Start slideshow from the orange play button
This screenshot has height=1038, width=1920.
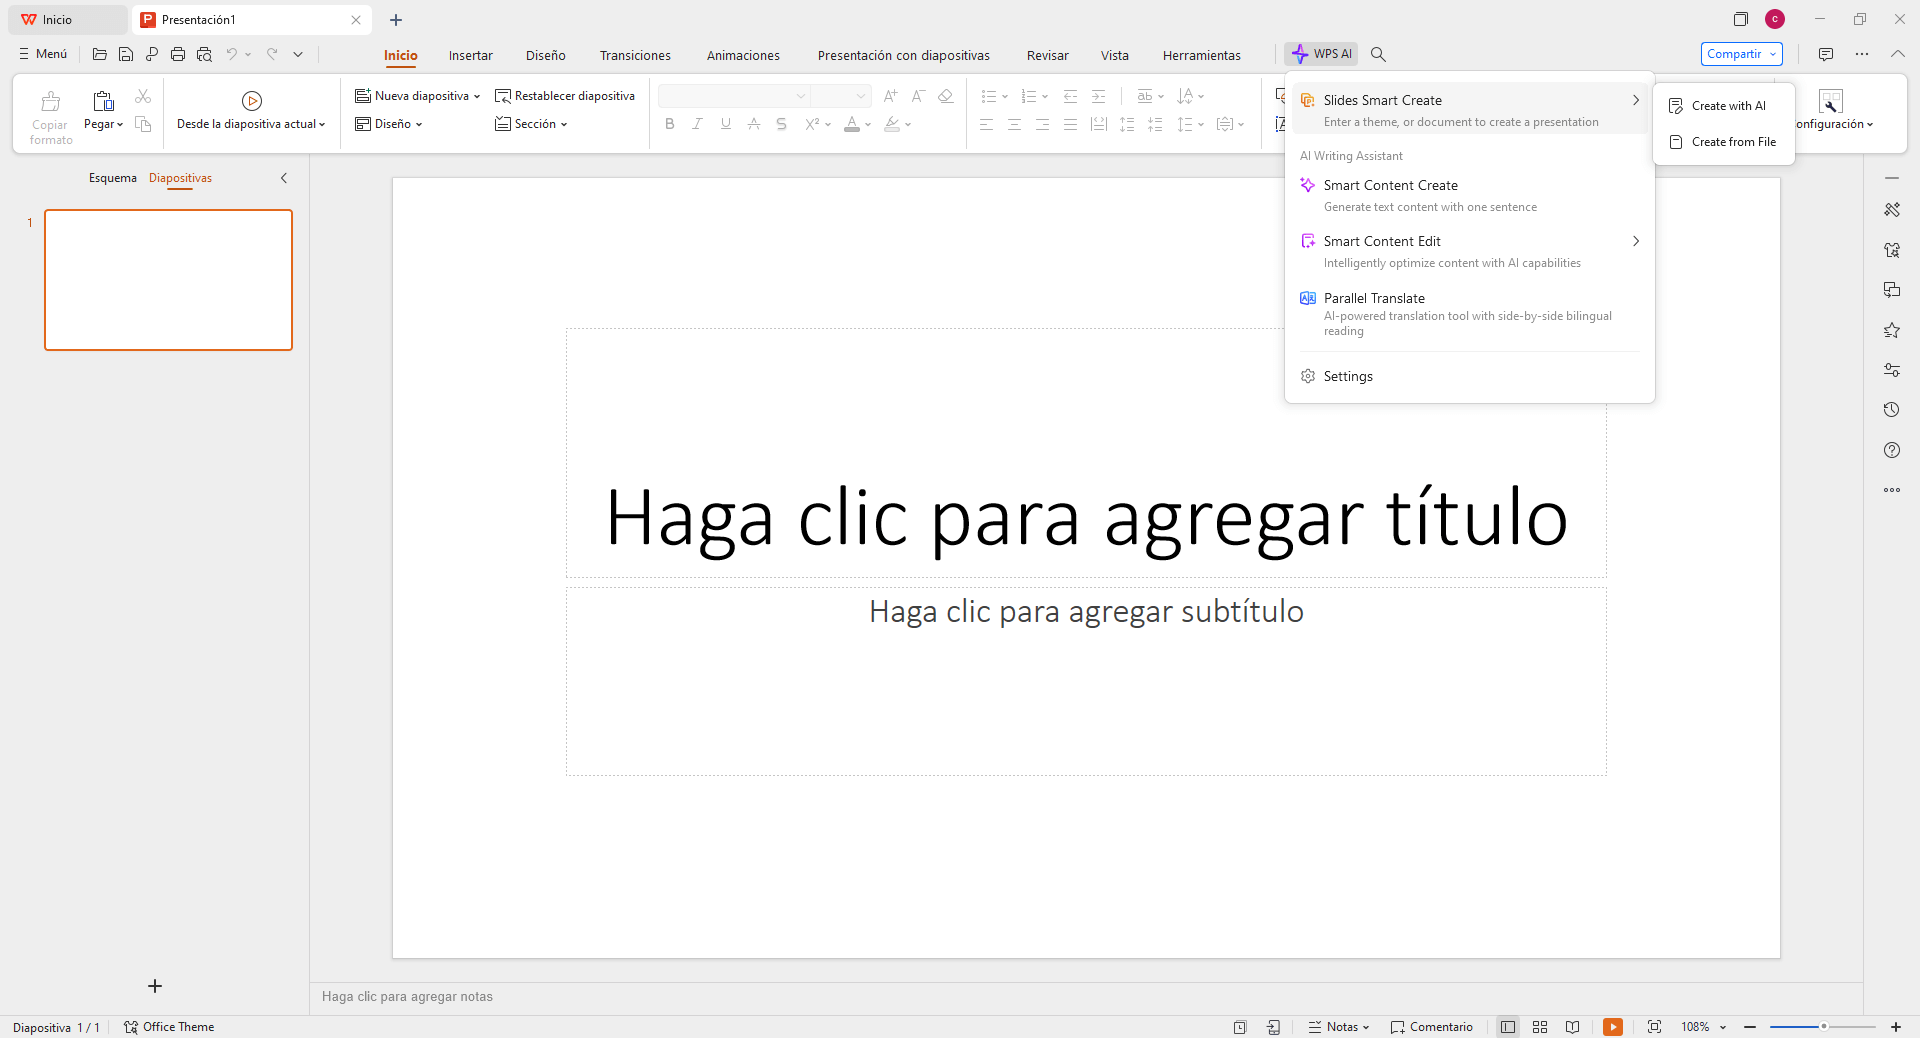pyautogui.click(x=1612, y=1027)
